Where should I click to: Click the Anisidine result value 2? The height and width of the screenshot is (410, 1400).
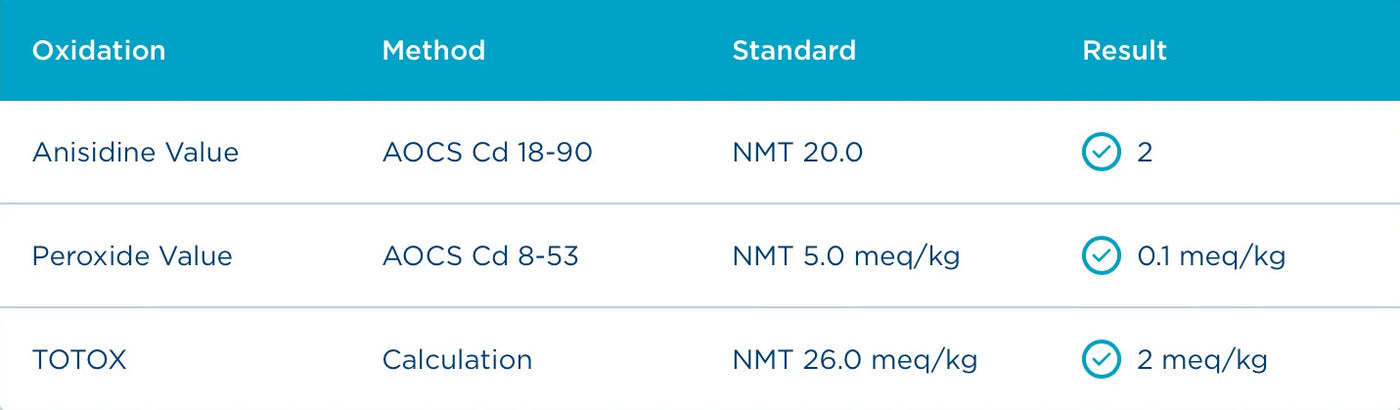[x=1145, y=152]
